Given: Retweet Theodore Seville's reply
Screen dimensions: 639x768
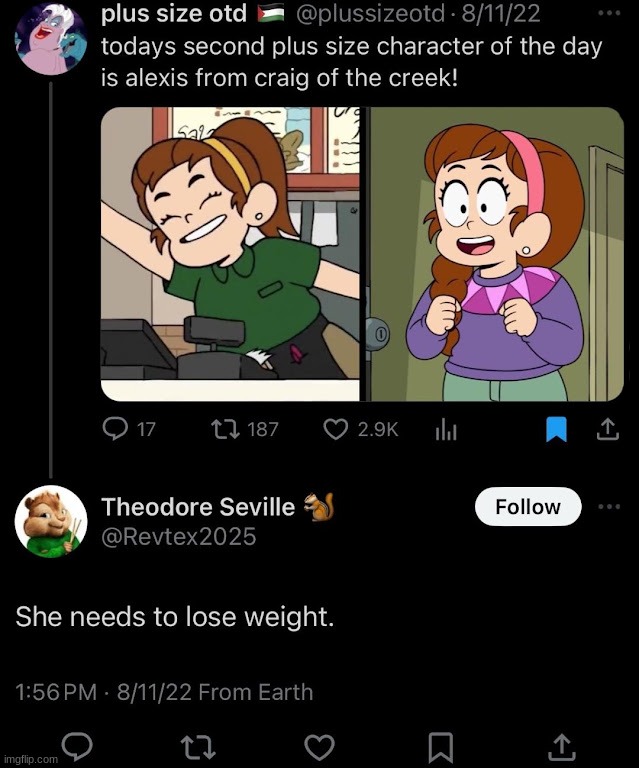Looking at the screenshot, I should point(197,745).
